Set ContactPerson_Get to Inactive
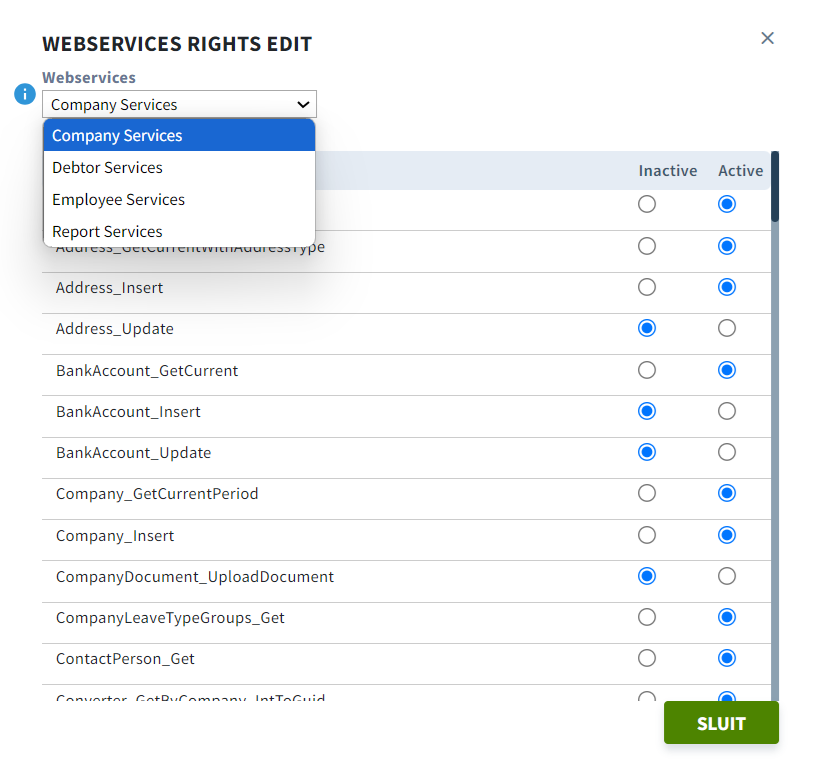819x770 pixels. pos(647,659)
